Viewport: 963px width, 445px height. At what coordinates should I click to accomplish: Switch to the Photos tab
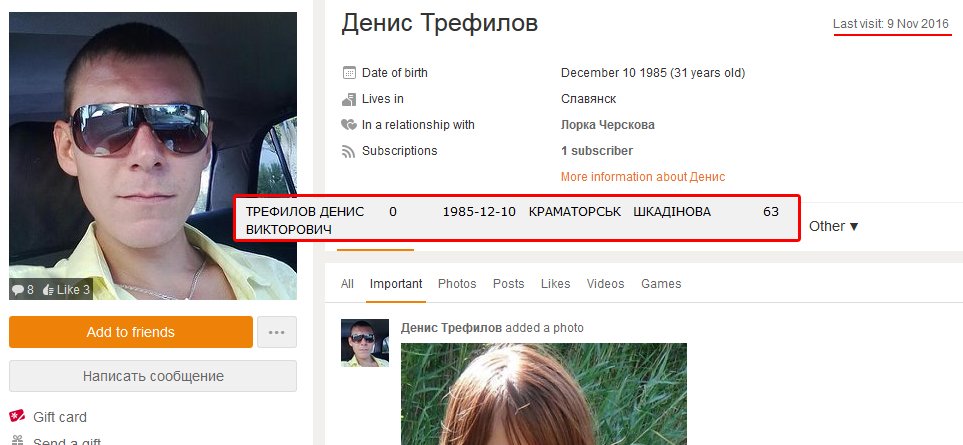(457, 284)
